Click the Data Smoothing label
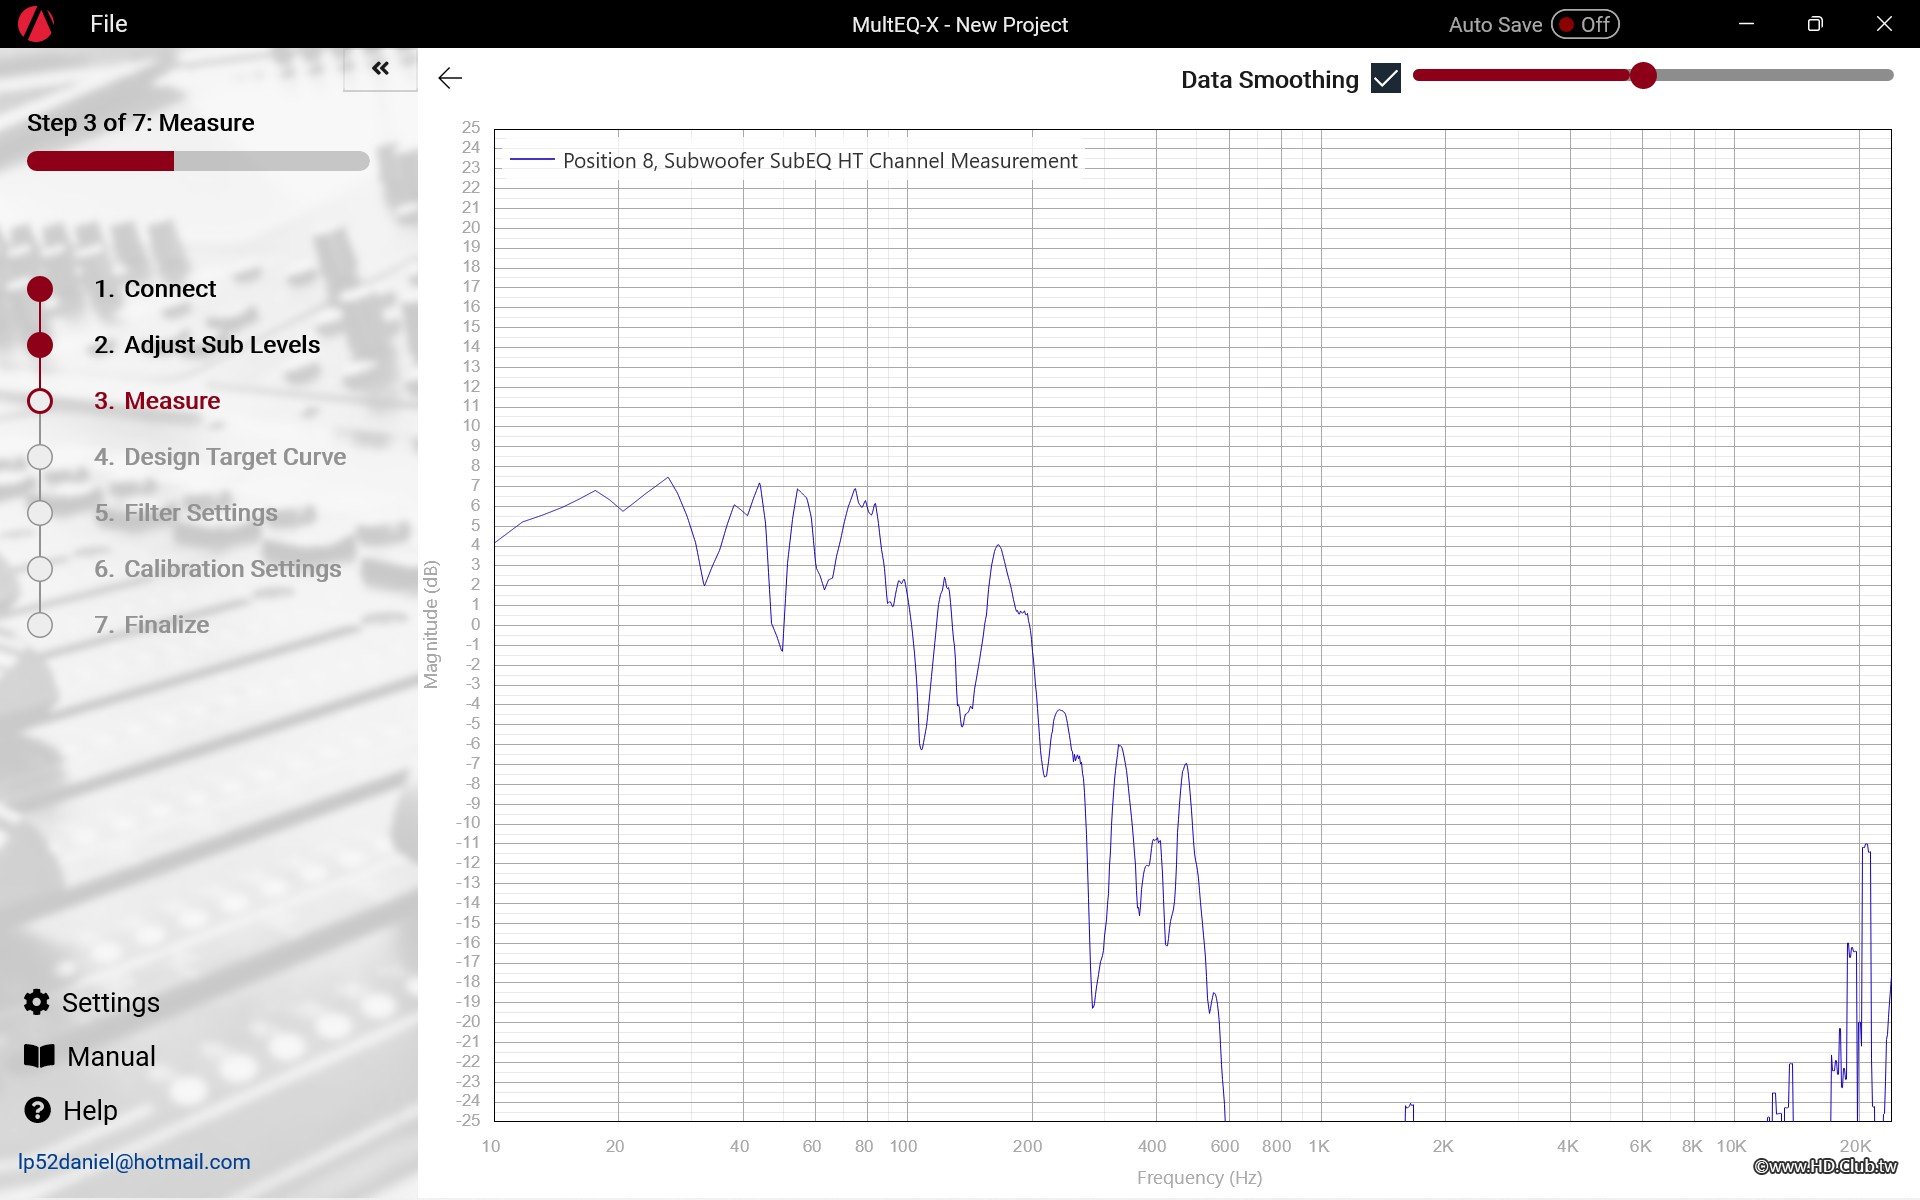Image resolution: width=1920 pixels, height=1200 pixels. (x=1269, y=80)
